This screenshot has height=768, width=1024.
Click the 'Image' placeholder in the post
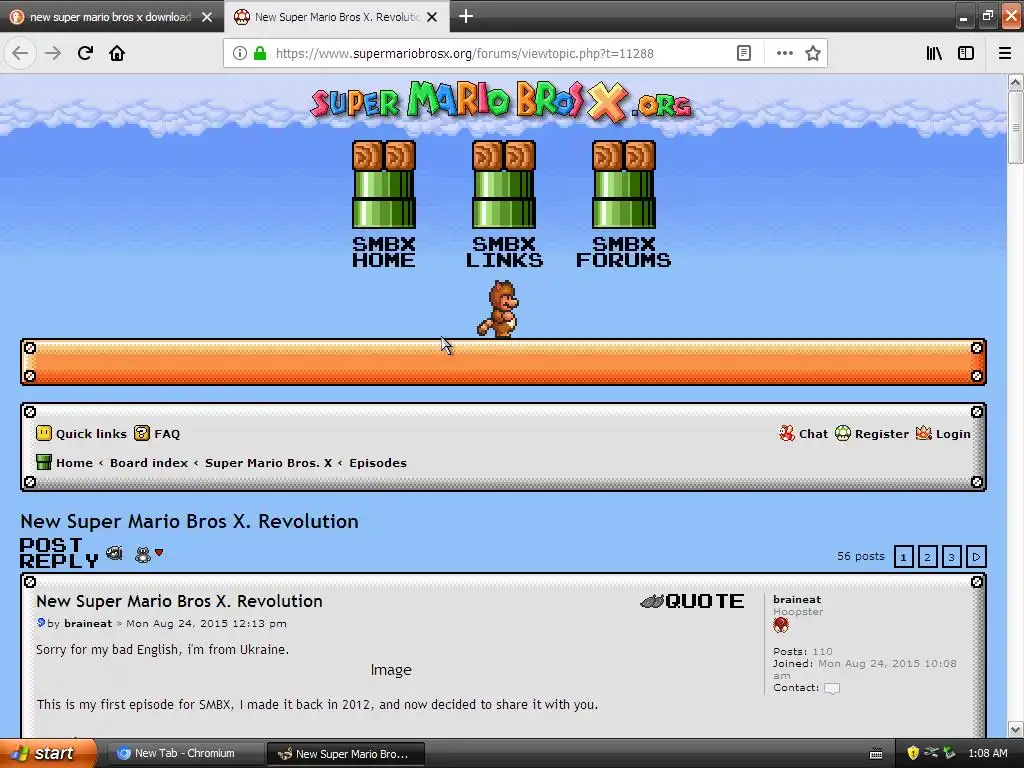click(391, 670)
